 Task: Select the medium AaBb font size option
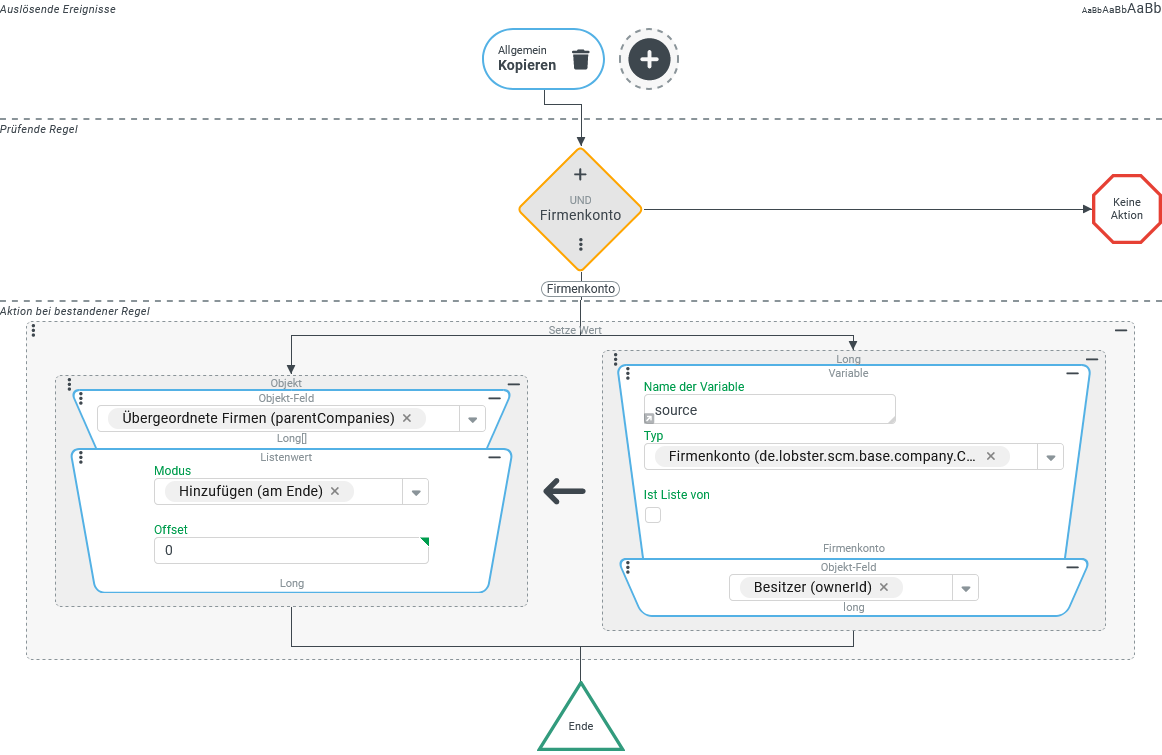(x=1115, y=10)
